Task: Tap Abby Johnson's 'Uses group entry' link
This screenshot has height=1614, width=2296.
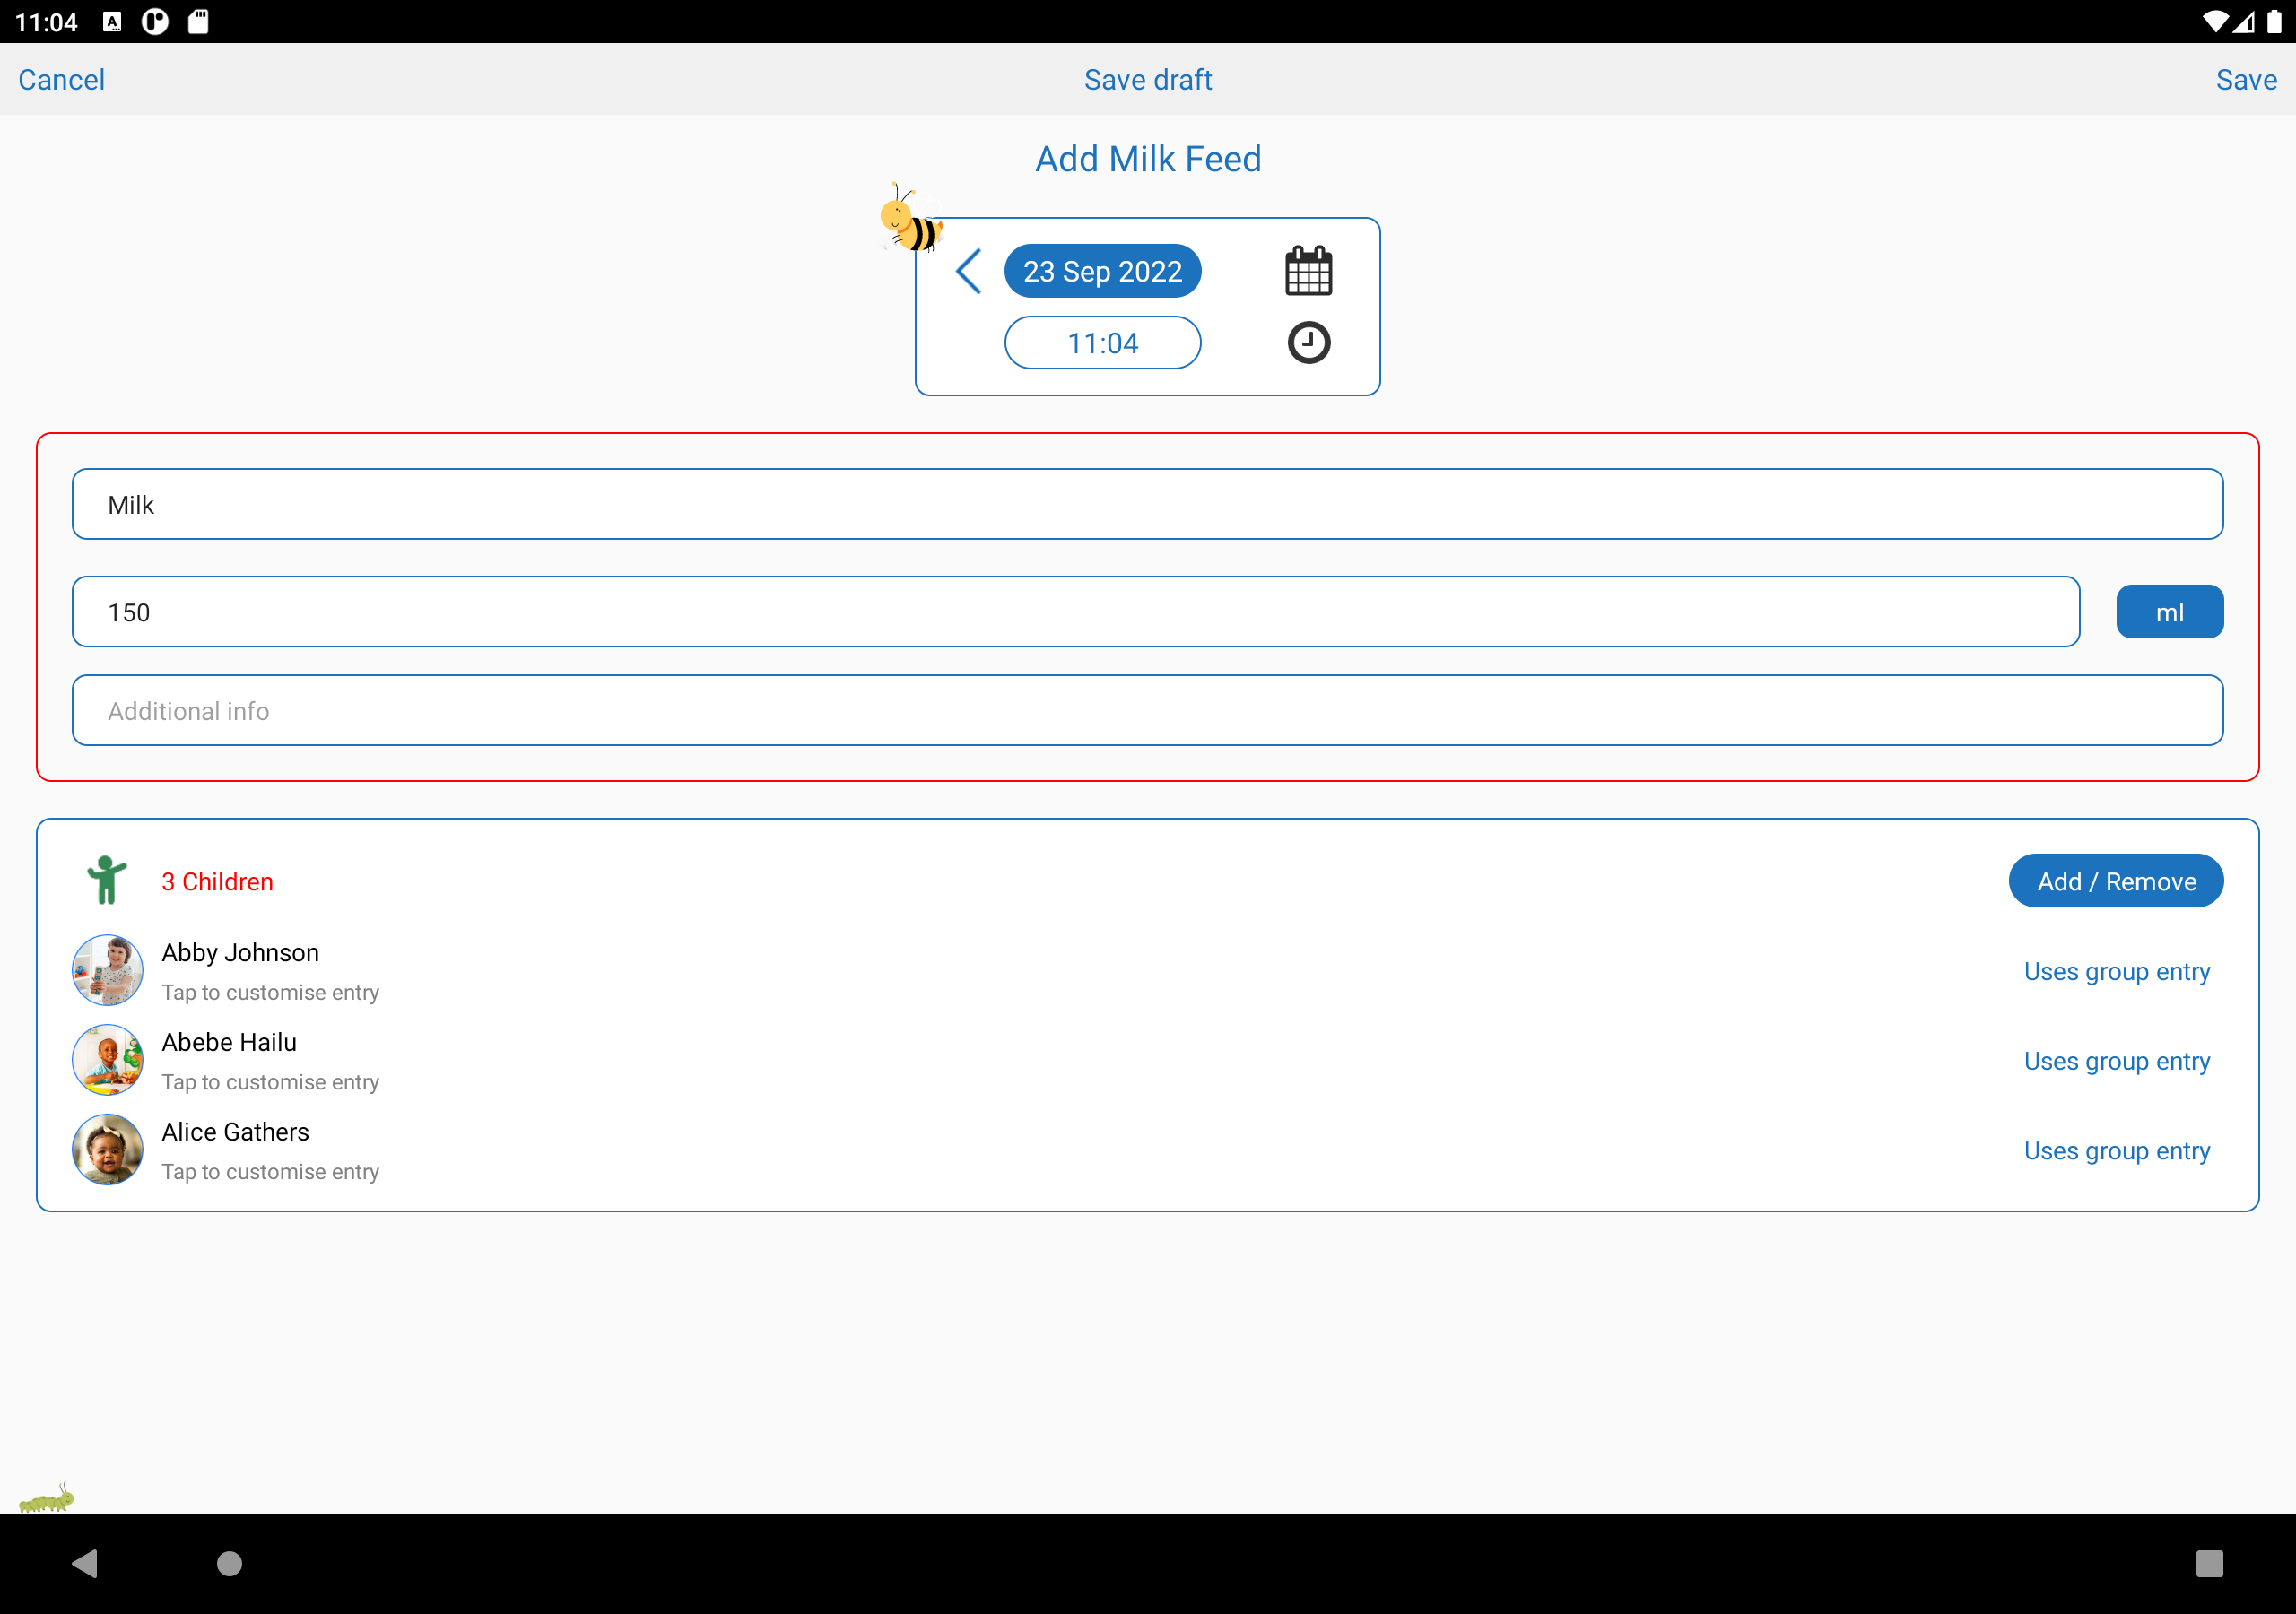Action: (x=2116, y=971)
